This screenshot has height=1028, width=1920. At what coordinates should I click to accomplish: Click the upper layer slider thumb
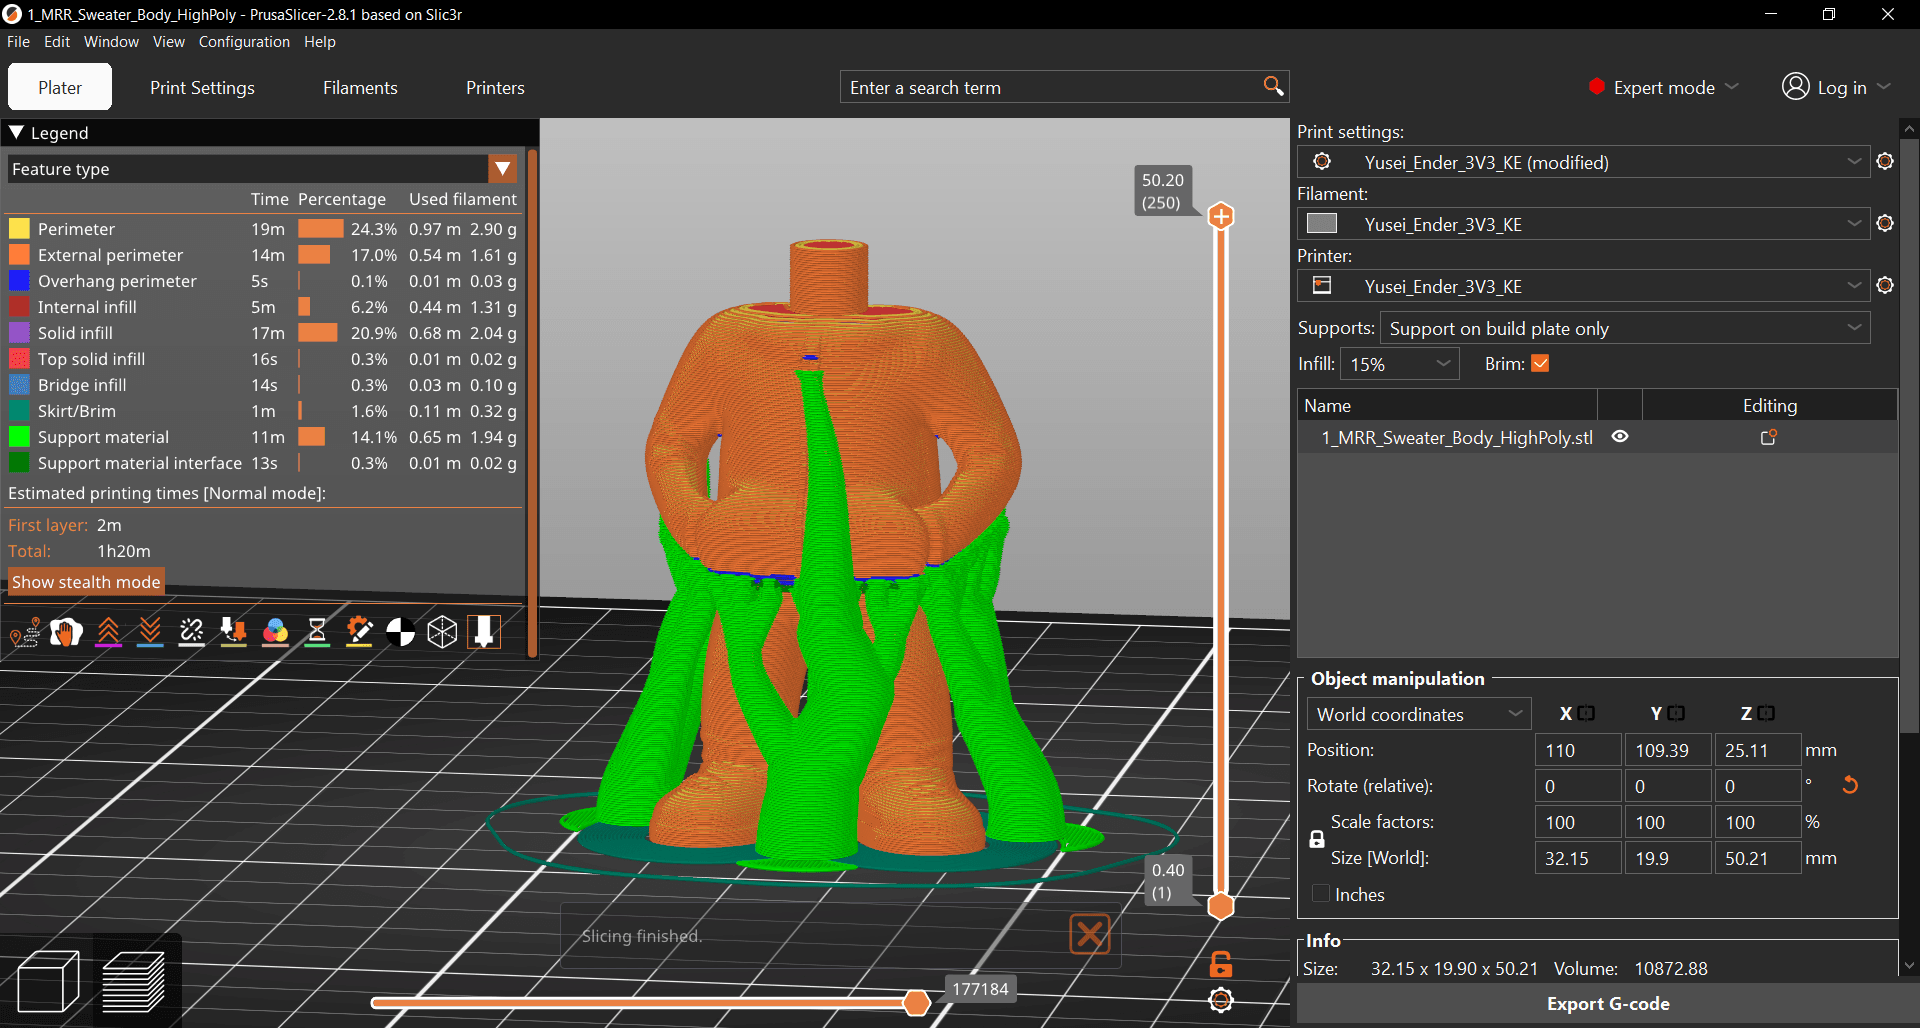pos(1221,216)
